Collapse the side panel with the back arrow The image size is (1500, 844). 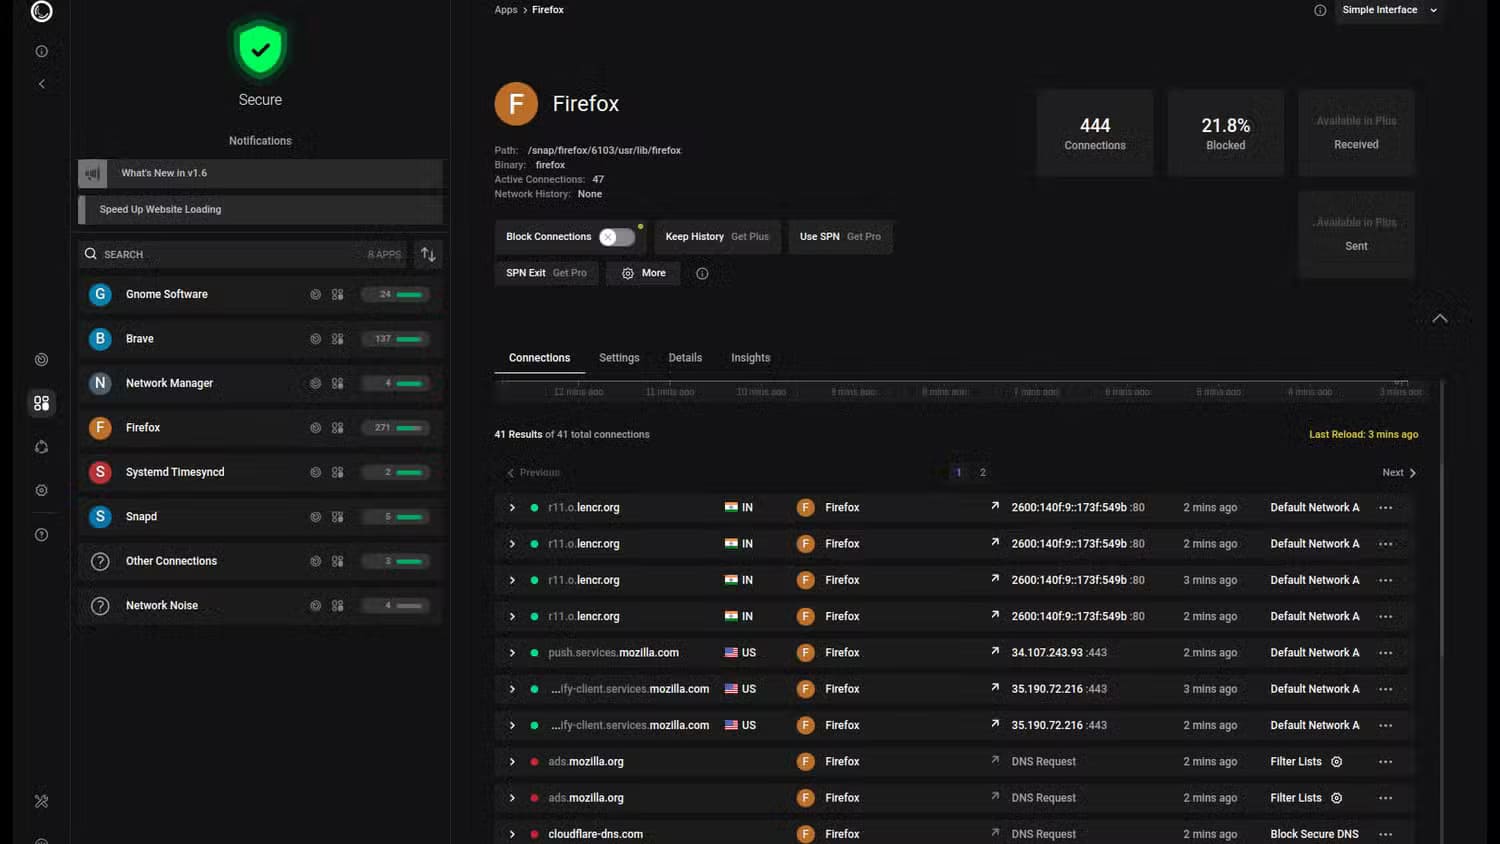(41, 84)
